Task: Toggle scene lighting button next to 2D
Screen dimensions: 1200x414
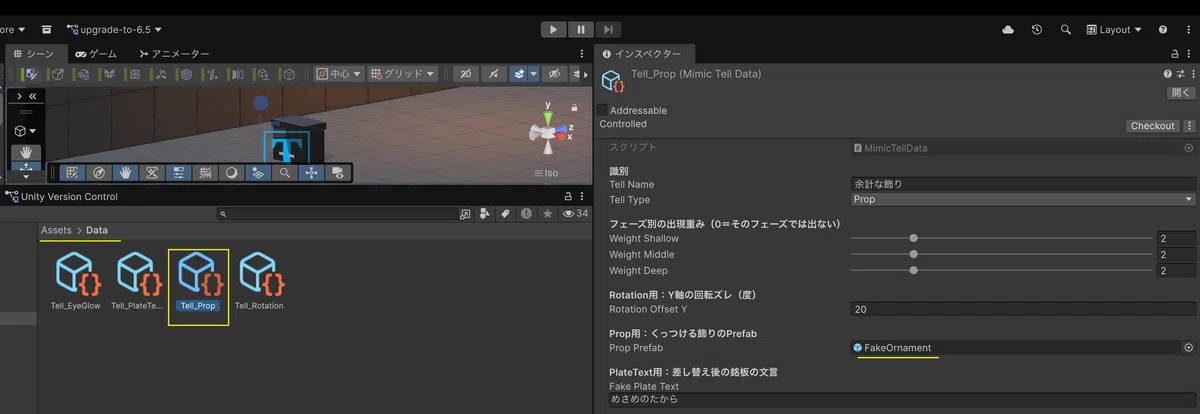Action: [x=494, y=74]
